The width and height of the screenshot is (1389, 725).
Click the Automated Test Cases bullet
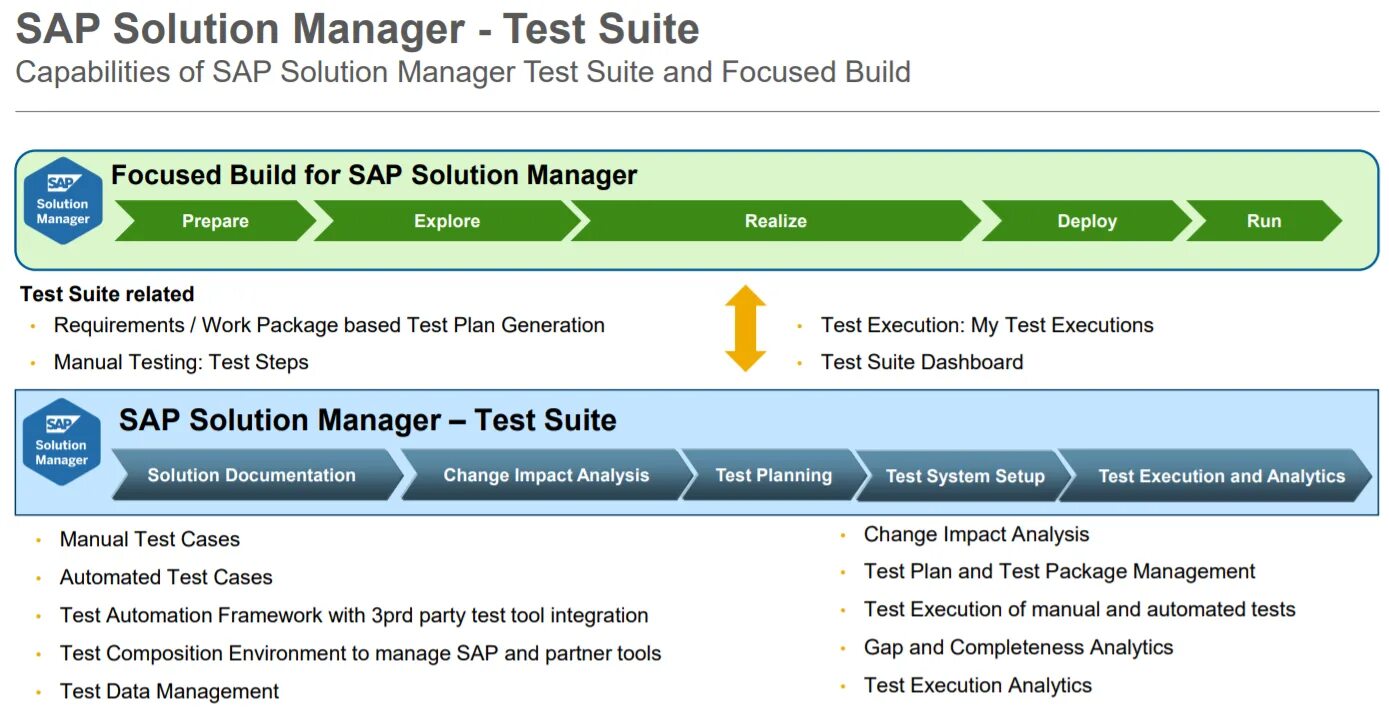166,577
